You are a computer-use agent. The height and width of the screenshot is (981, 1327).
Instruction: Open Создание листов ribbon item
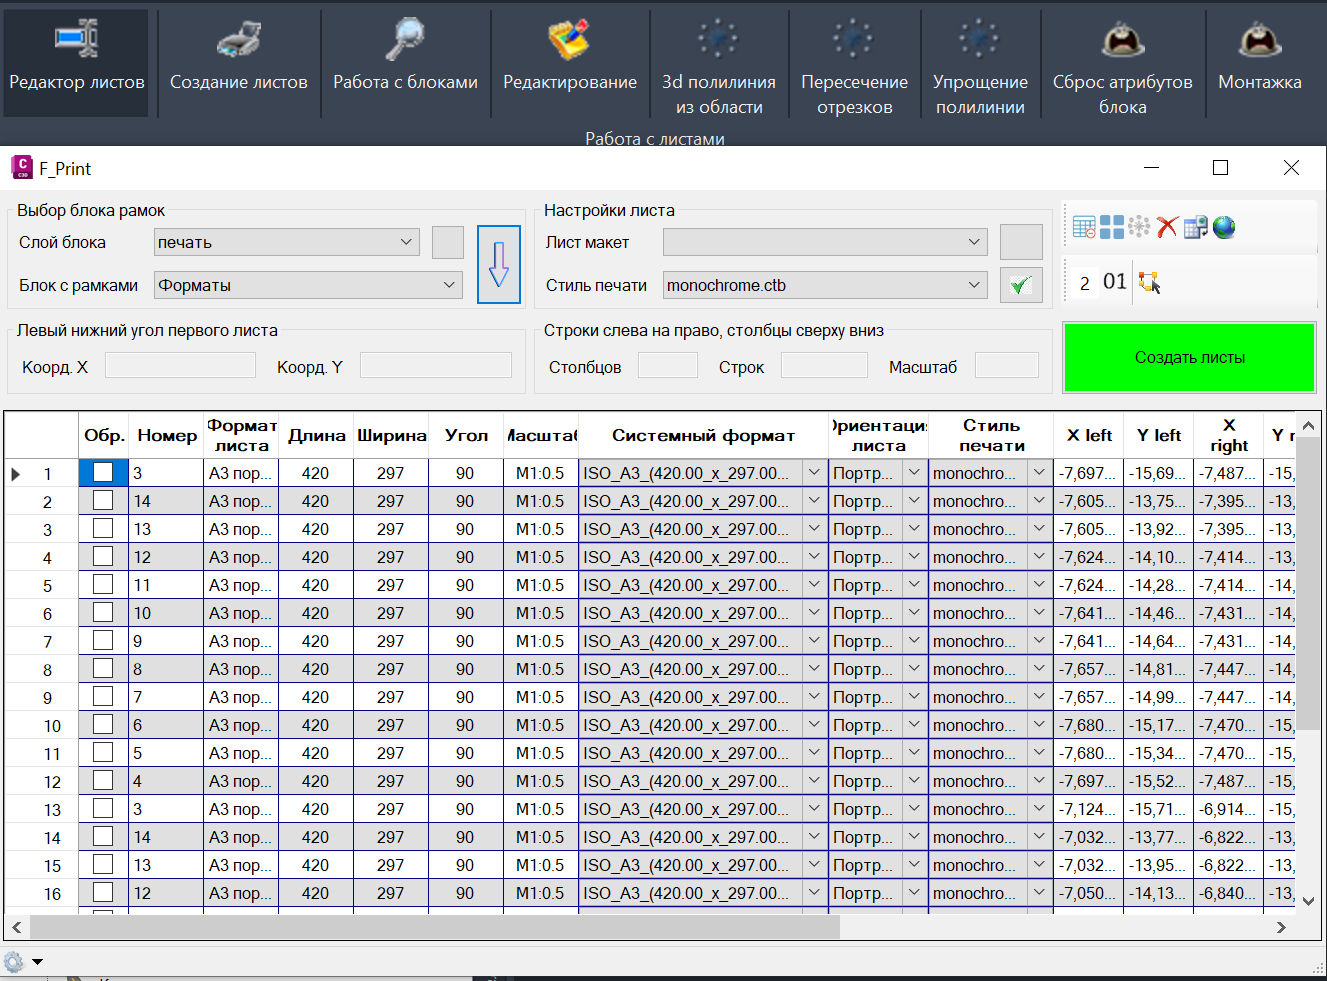238,62
